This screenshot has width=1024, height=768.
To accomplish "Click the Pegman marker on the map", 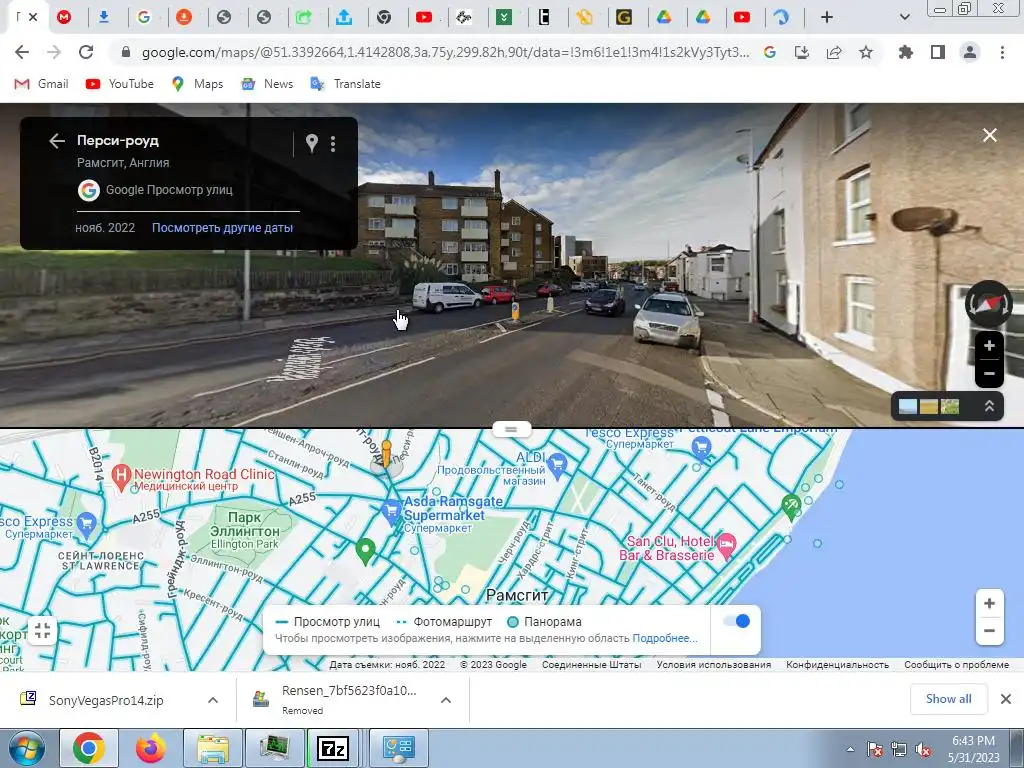I will pyautogui.click(x=386, y=454).
